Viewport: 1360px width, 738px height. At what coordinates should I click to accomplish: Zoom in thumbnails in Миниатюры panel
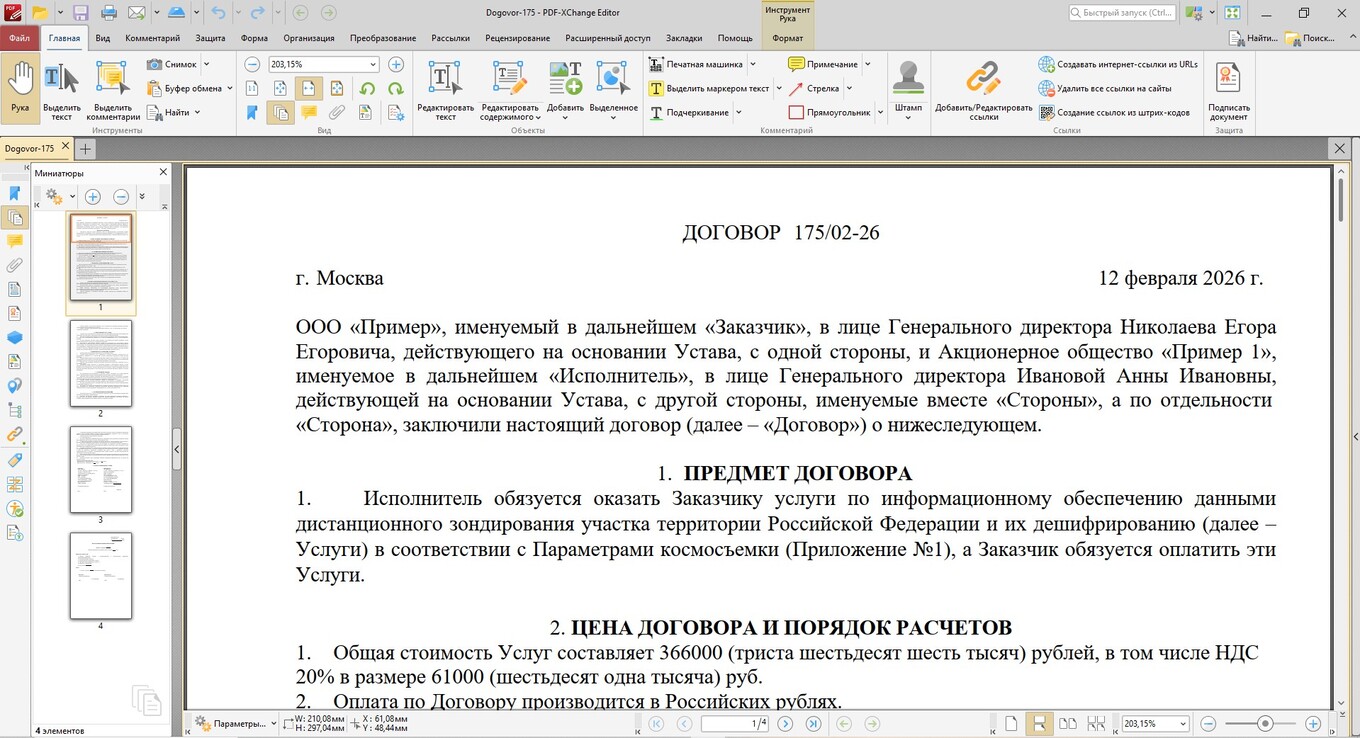click(92, 197)
